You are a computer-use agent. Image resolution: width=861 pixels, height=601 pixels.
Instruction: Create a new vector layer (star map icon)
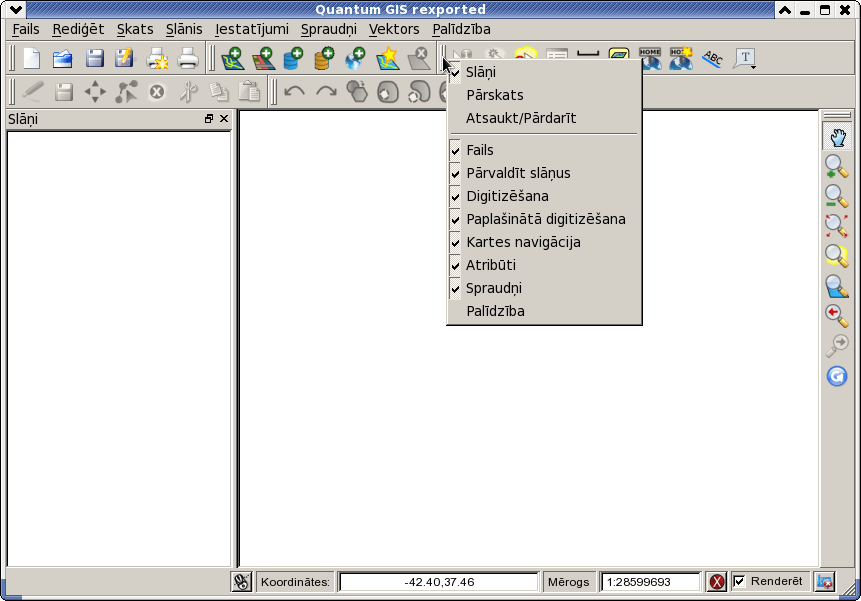point(388,58)
